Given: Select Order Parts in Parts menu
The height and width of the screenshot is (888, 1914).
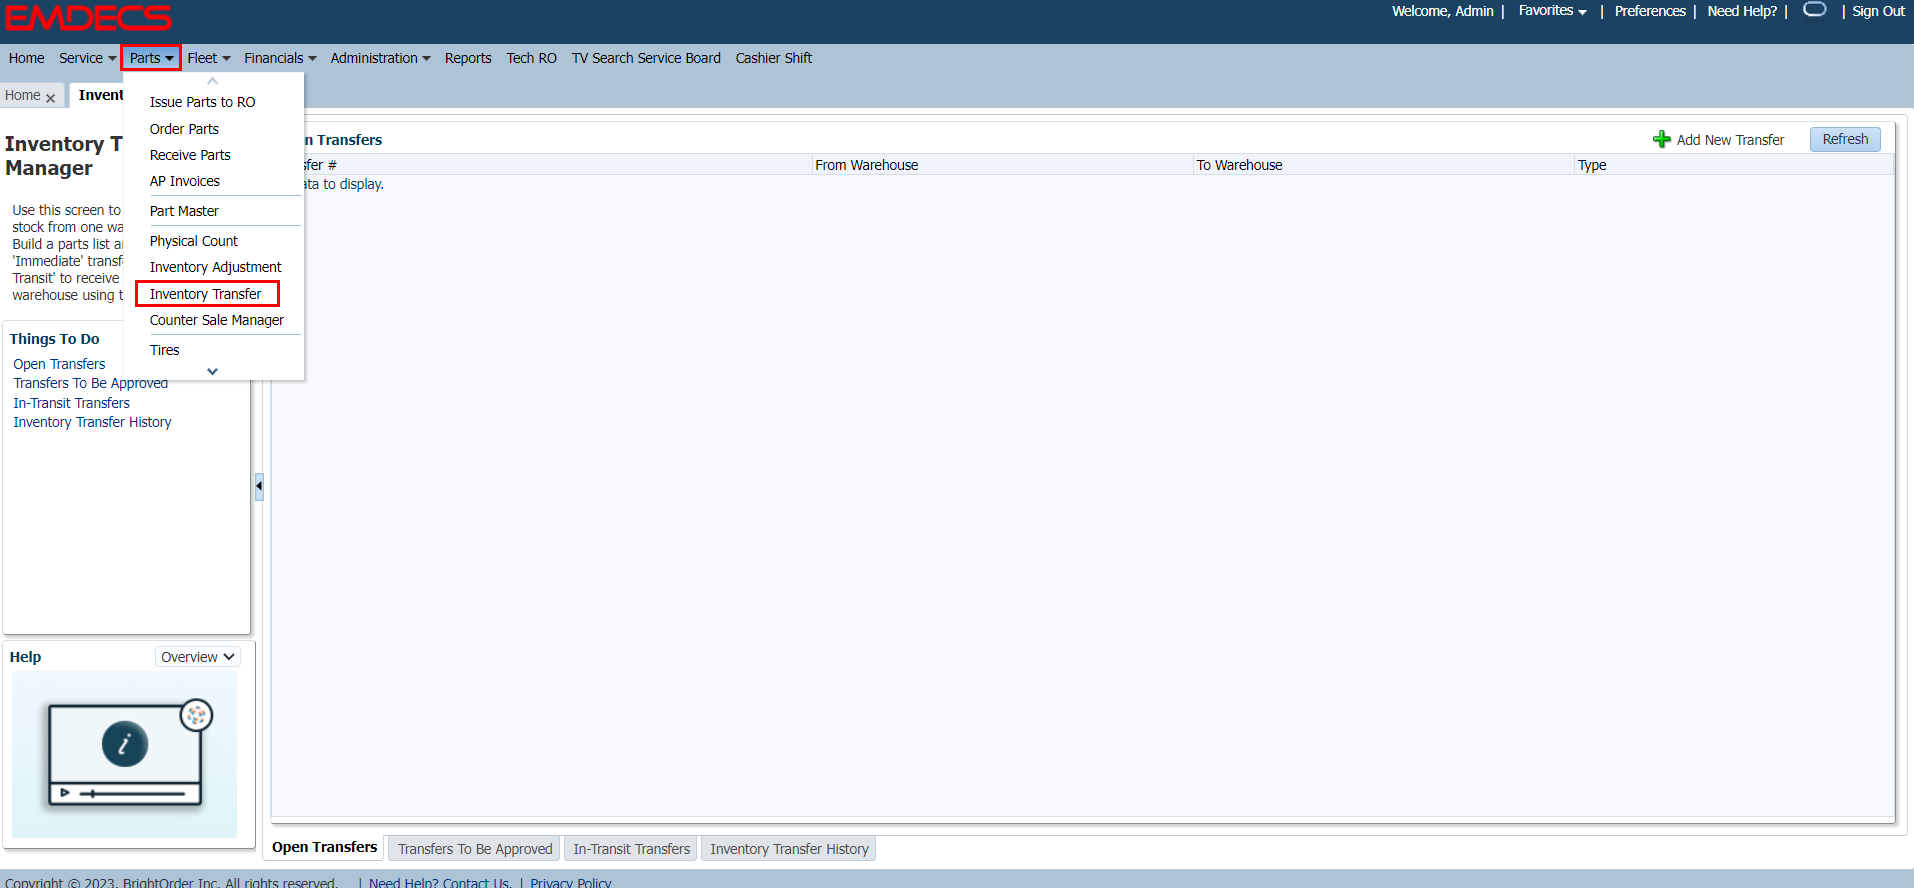Looking at the screenshot, I should click(184, 129).
